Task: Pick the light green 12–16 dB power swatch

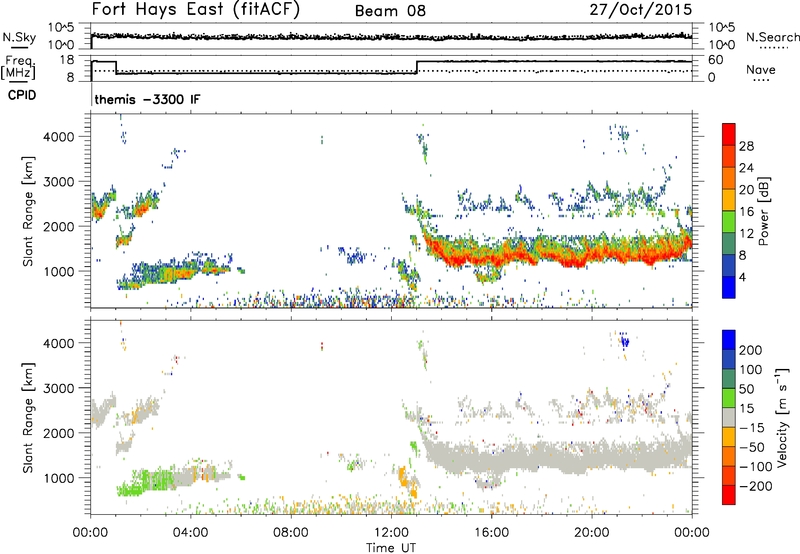Action: point(729,222)
